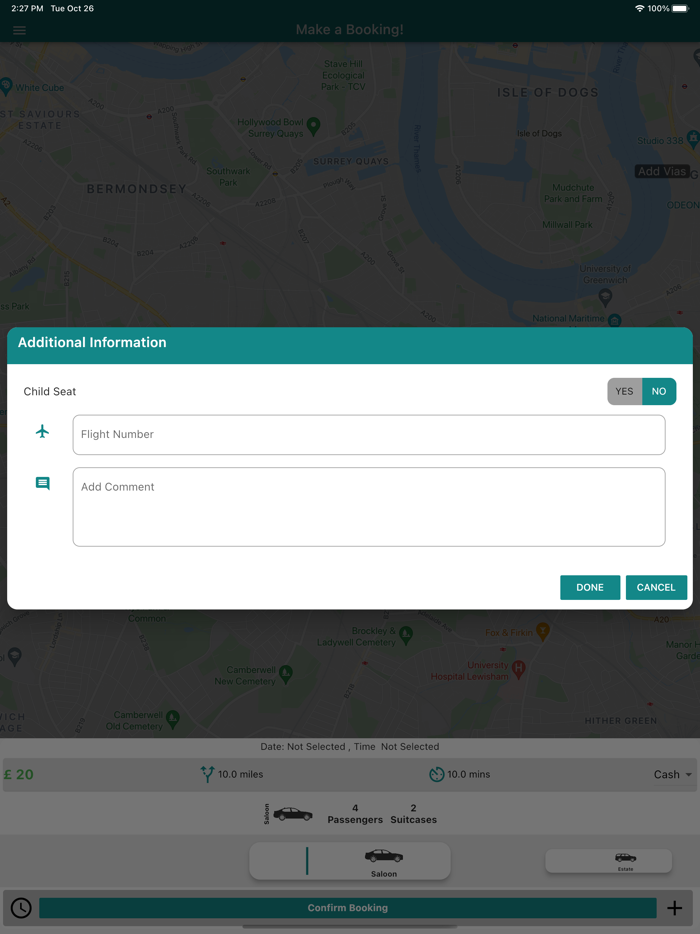Tap the White Cube map pin
Image resolution: width=700 pixels, height=934 pixels.
click(x=6, y=86)
